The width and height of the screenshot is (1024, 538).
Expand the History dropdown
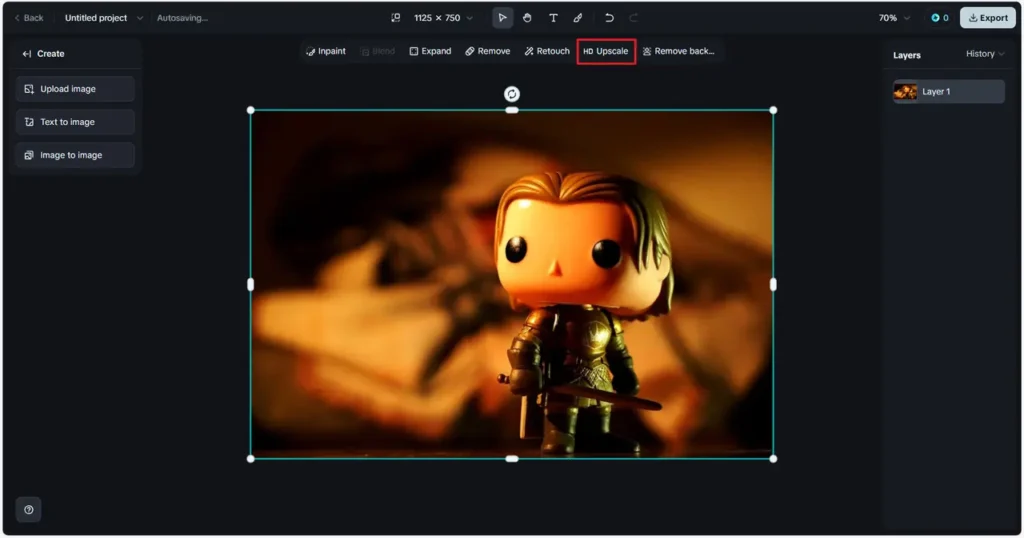tap(985, 54)
